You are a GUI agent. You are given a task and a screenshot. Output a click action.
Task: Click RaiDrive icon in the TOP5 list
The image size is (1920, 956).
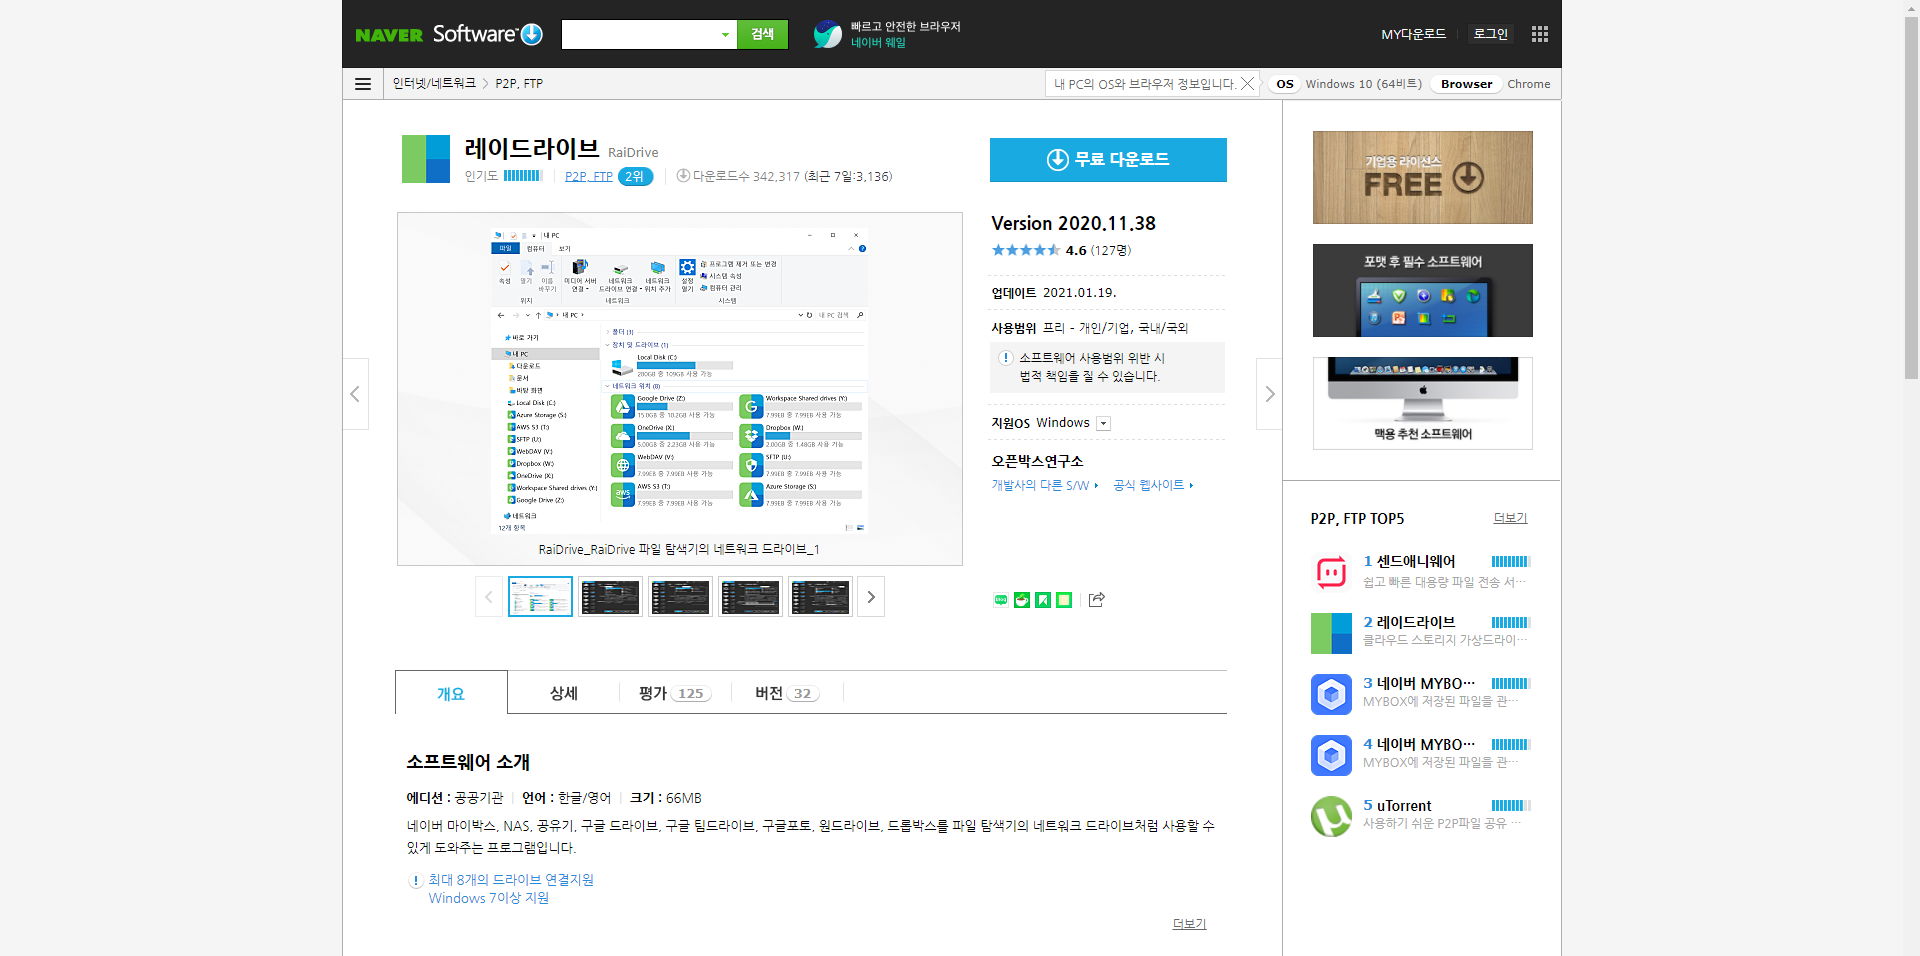(x=1331, y=633)
